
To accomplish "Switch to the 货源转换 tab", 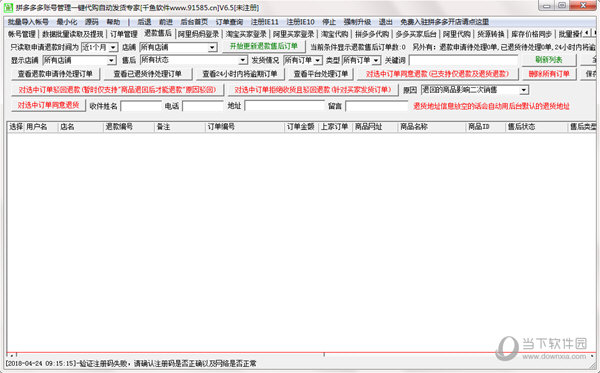I will (491, 34).
